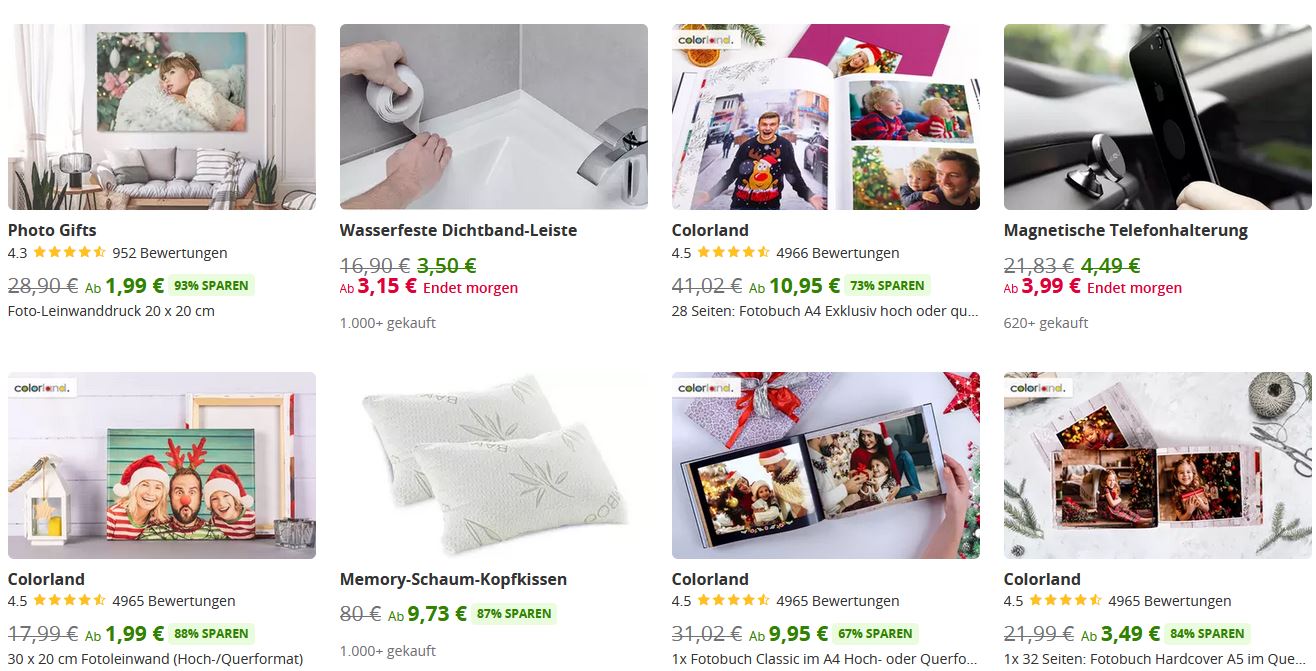Click the Colorland logo badge on Fotobuch Classic

(x=706, y=387)
